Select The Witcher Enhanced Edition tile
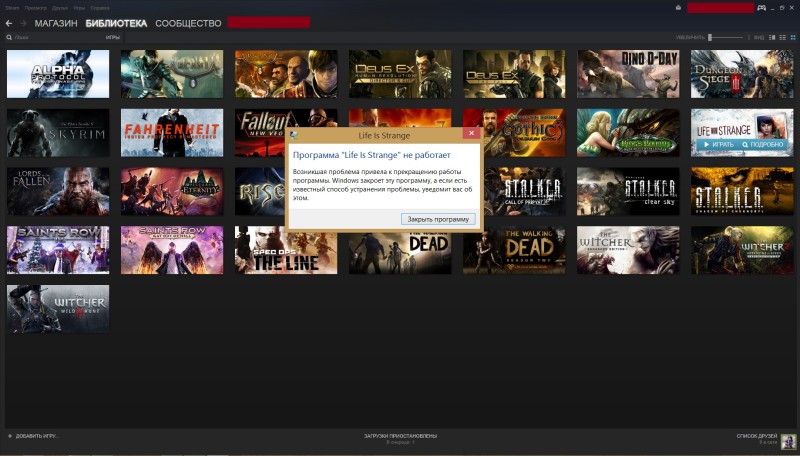The width and height of the screenshot is (800, 456). tap(628, 250)
